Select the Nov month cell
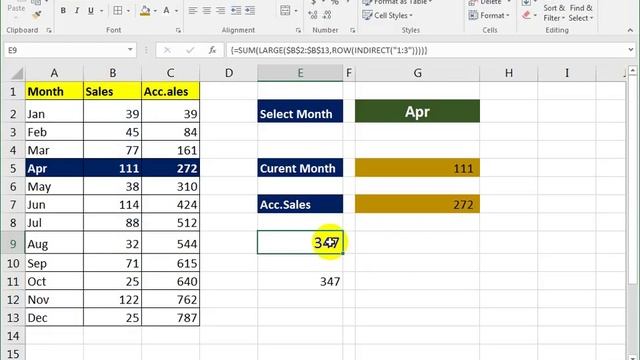 tap(54, 300)
